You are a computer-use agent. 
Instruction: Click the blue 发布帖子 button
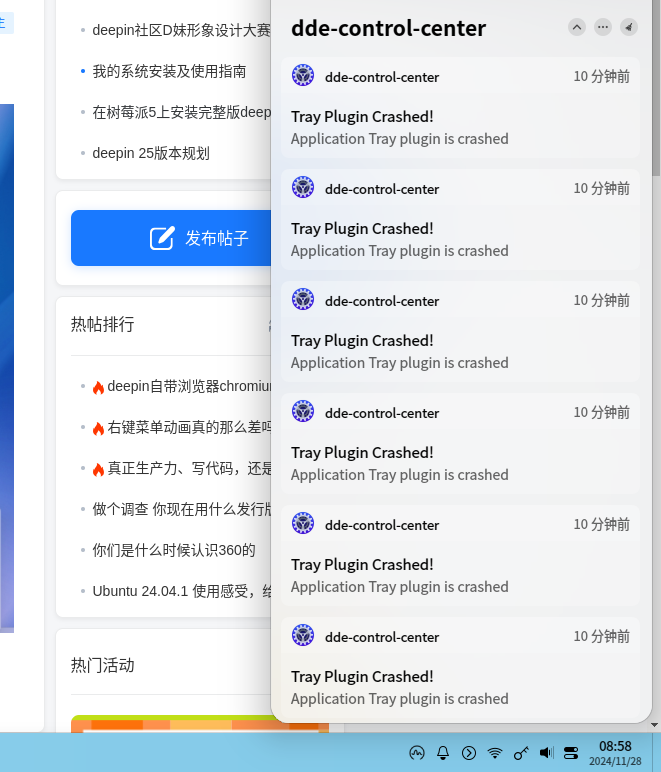tap(171, 238)
